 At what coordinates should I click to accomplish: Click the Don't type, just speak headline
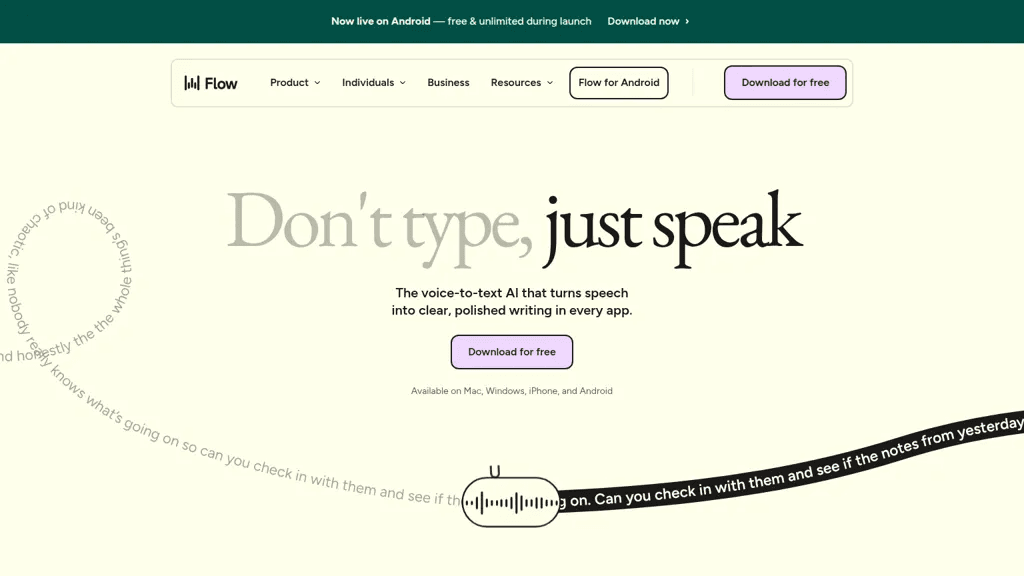tap(515, 227)
